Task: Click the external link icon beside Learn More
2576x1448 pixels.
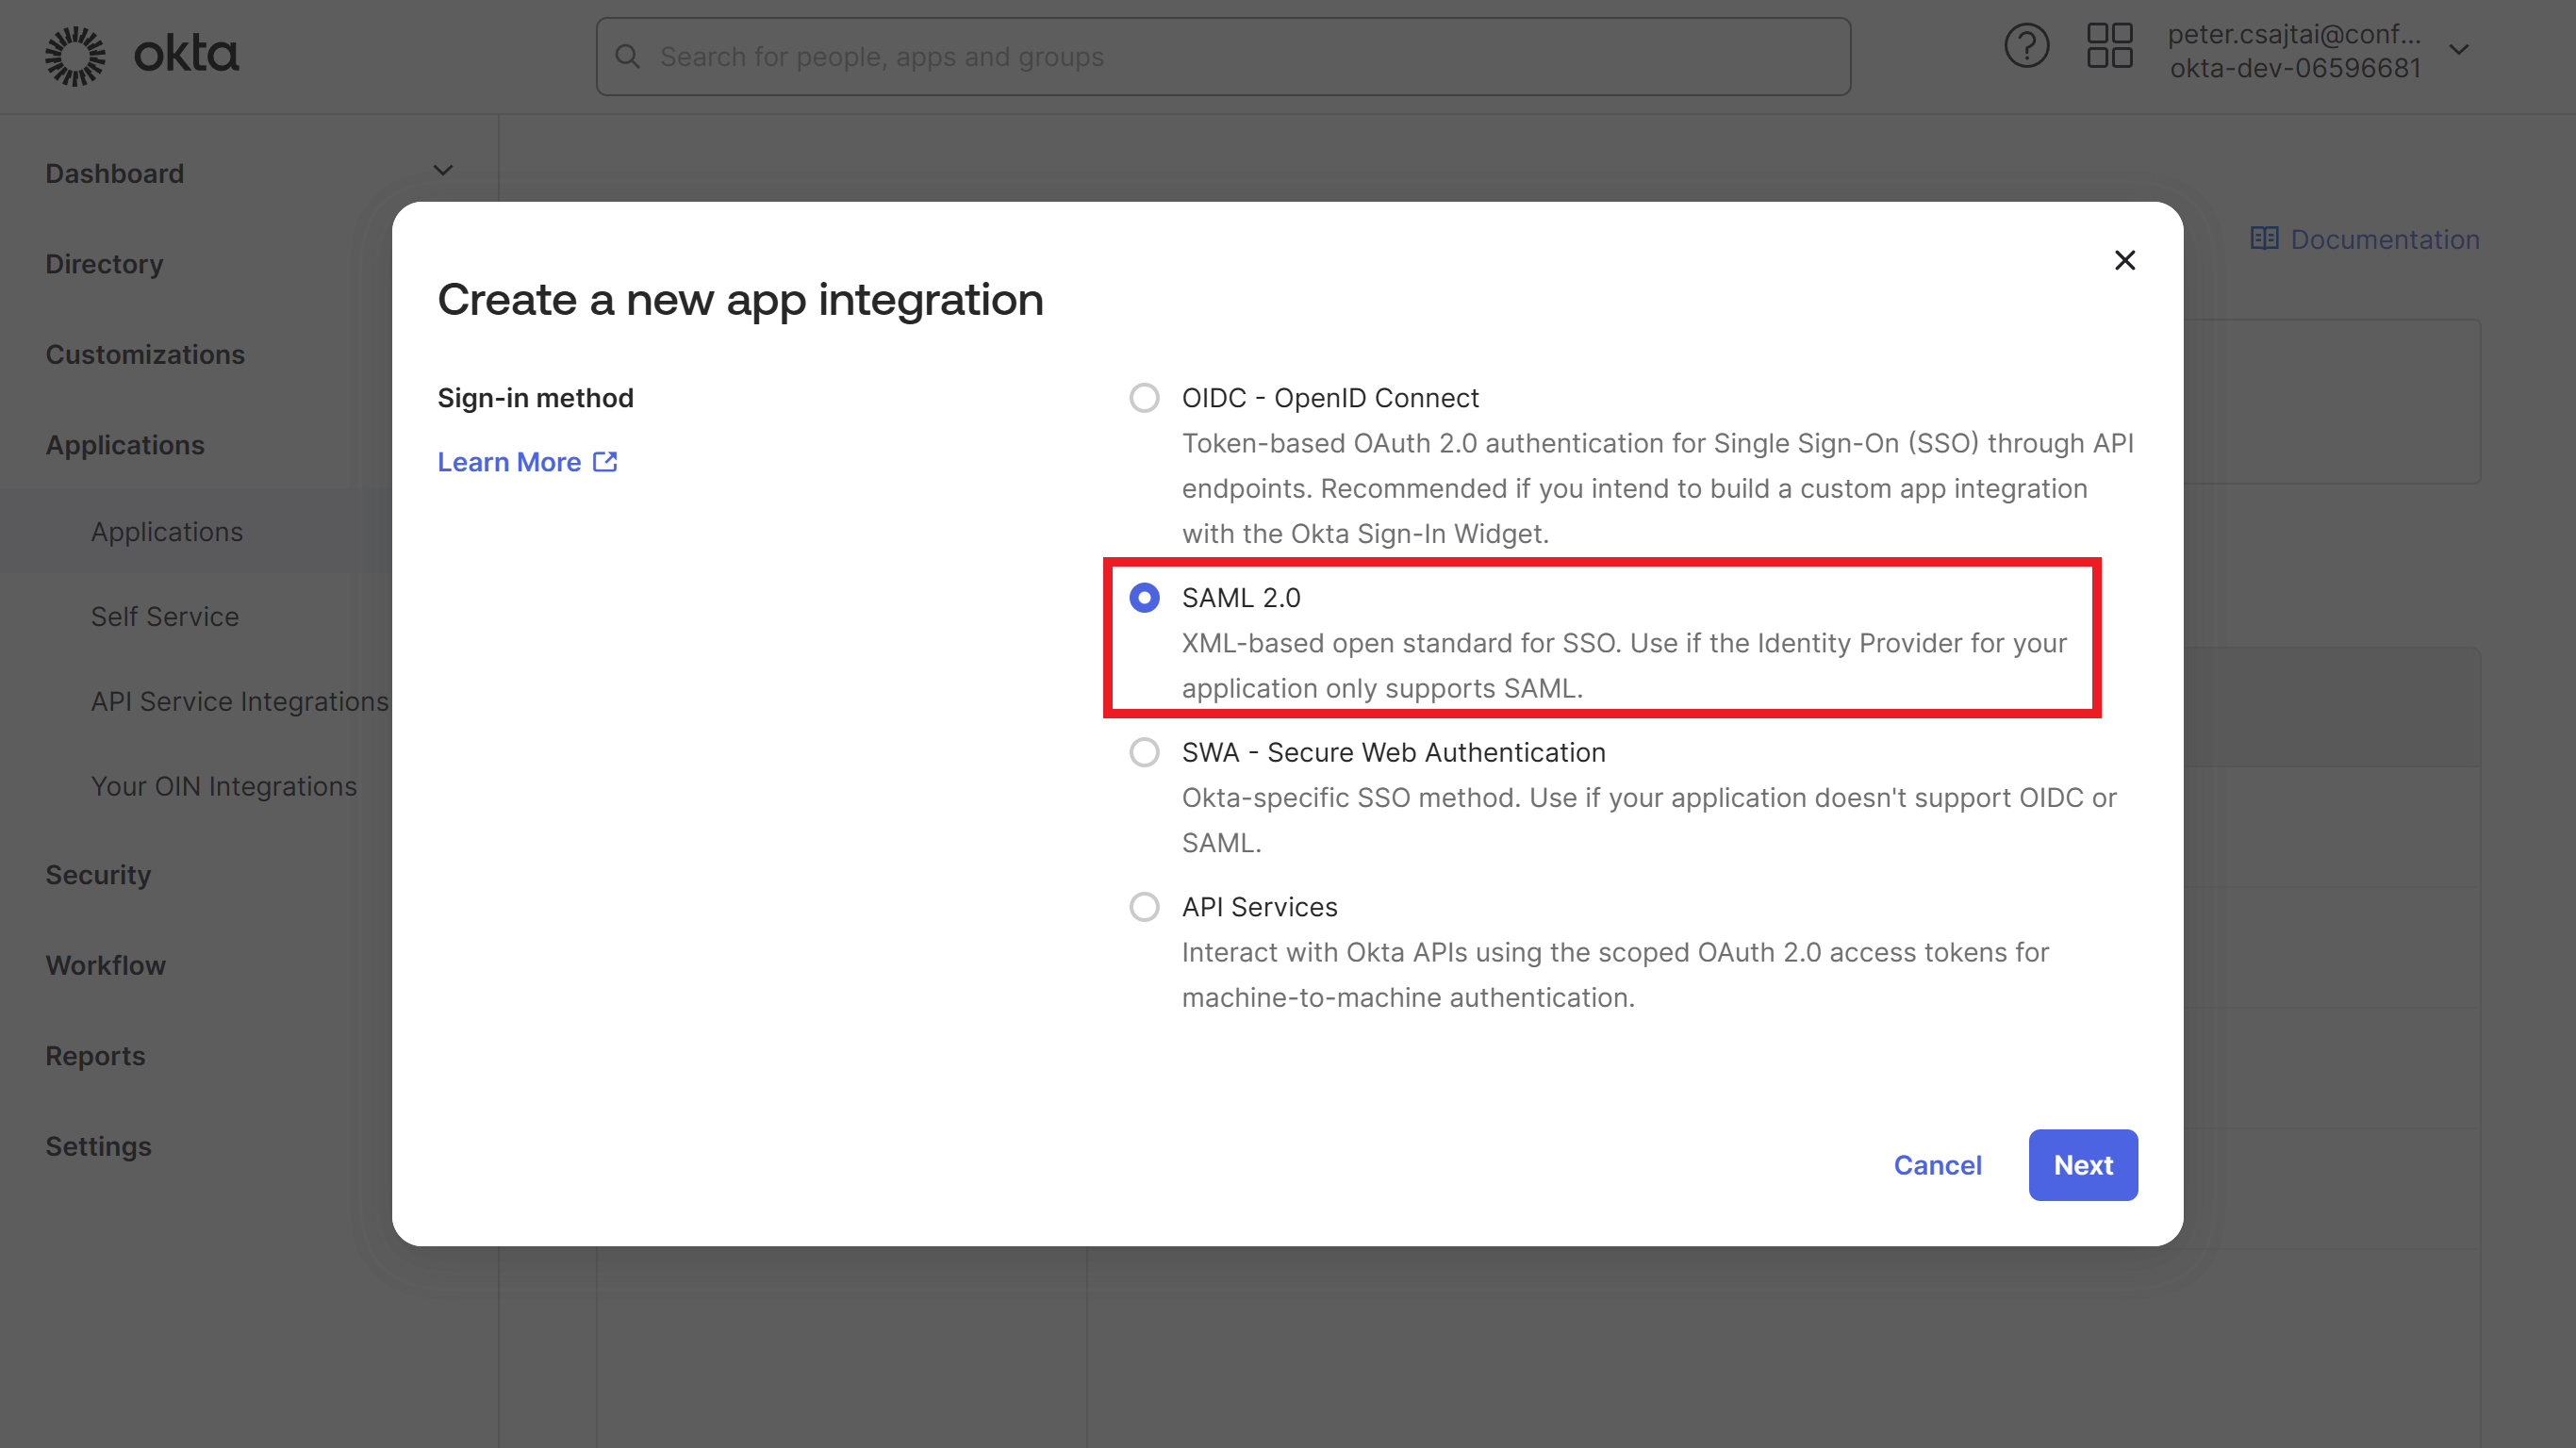Action: point(605,462)
